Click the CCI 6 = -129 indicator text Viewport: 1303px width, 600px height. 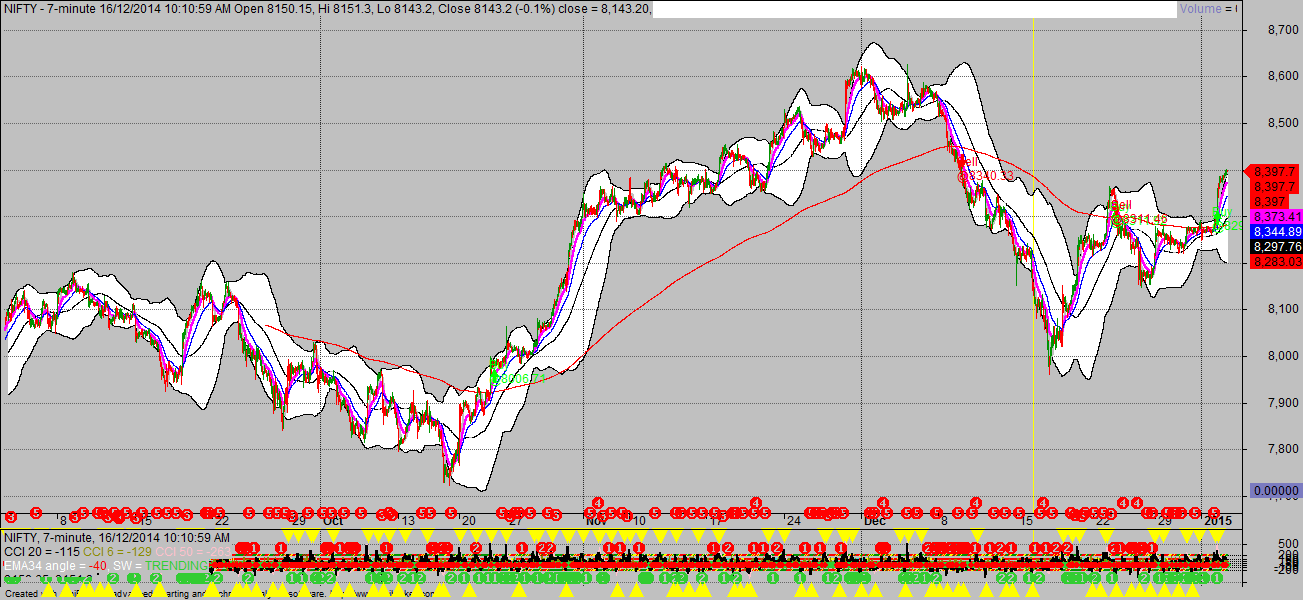[117, 551]
